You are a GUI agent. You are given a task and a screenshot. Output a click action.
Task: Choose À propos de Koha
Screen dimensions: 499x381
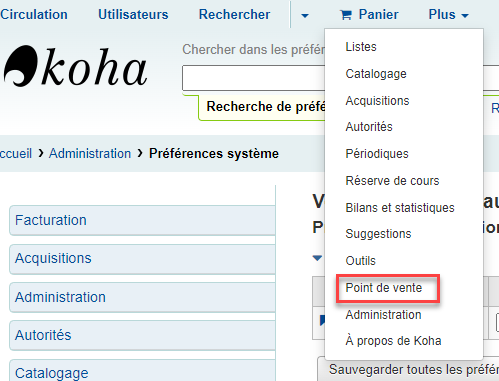point(393,341)
